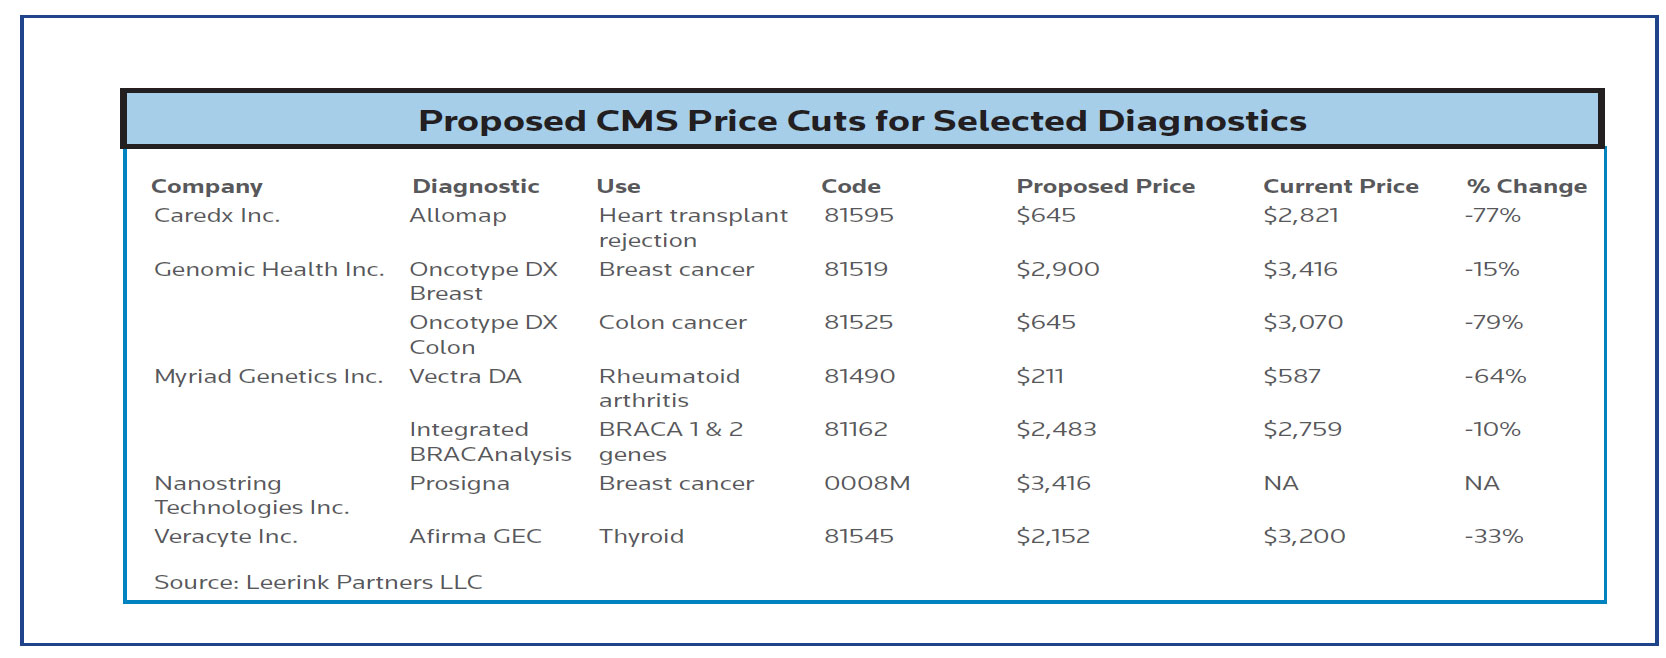This screenshot has width=1666, height=658.
Task: Select the 'Proposed Price' column header
Action: click(x=1105, y=186)
